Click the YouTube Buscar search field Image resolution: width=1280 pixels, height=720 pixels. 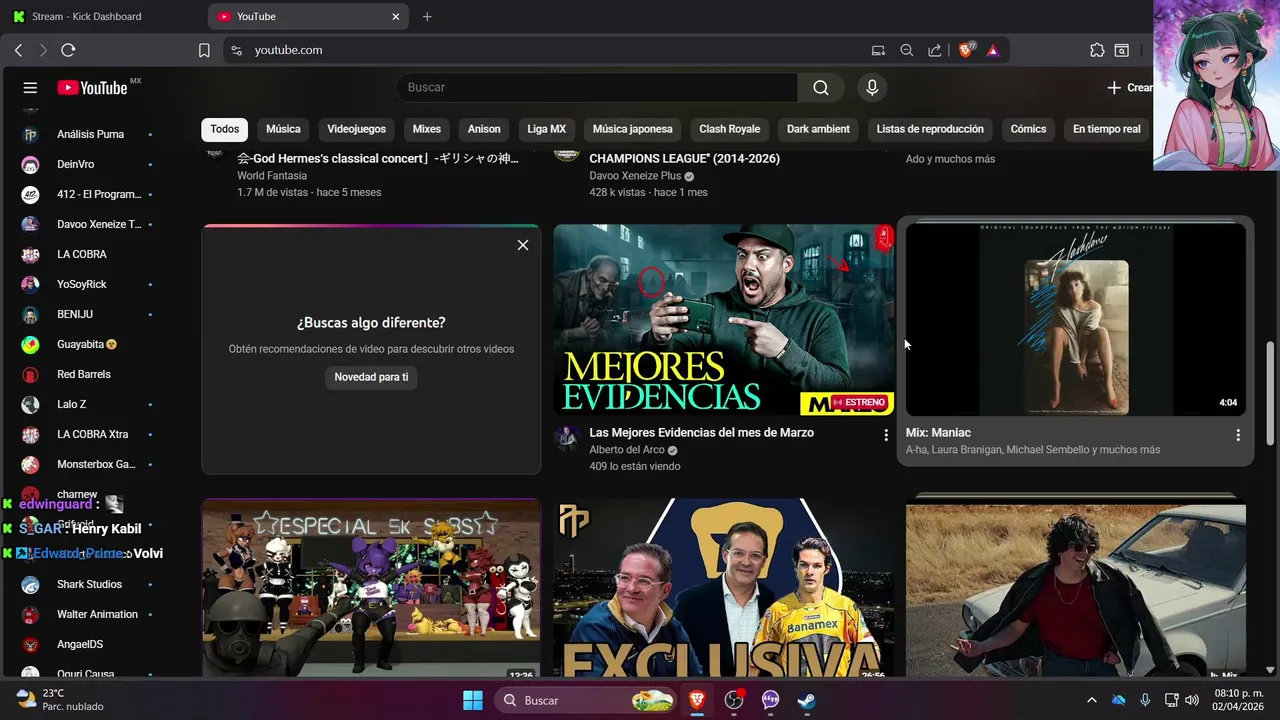point(596,88)
